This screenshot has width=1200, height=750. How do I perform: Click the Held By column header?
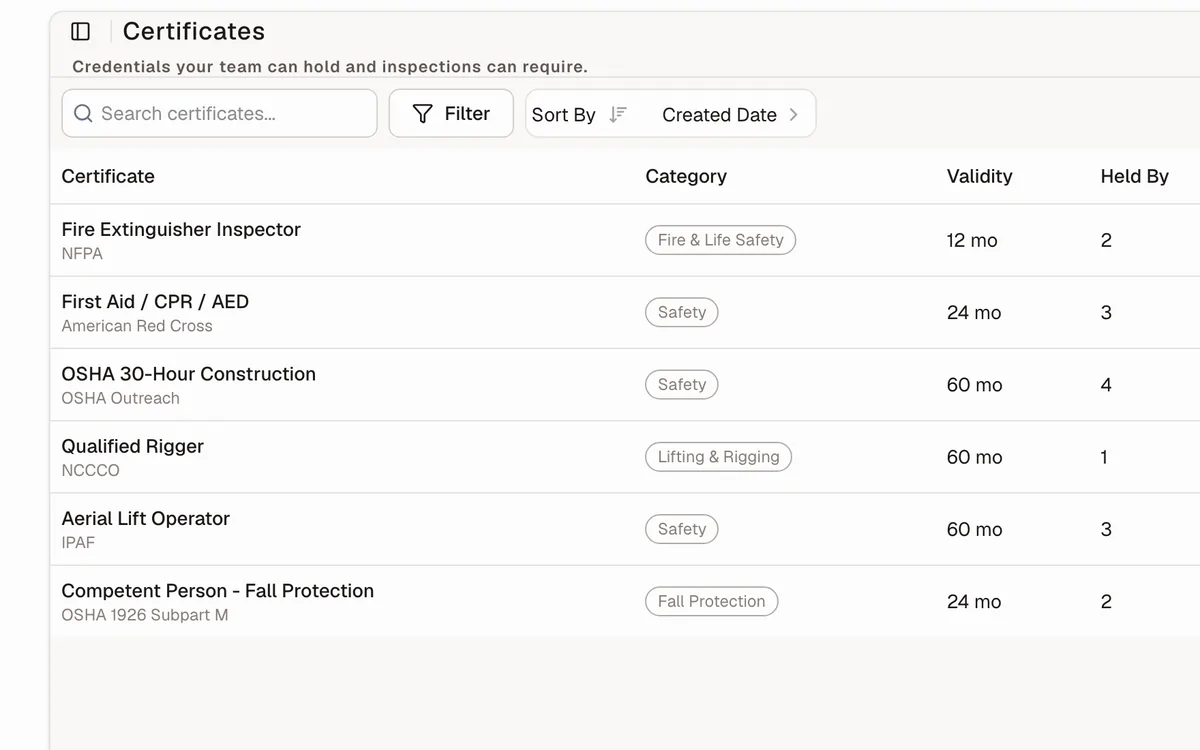point(1135,176)
